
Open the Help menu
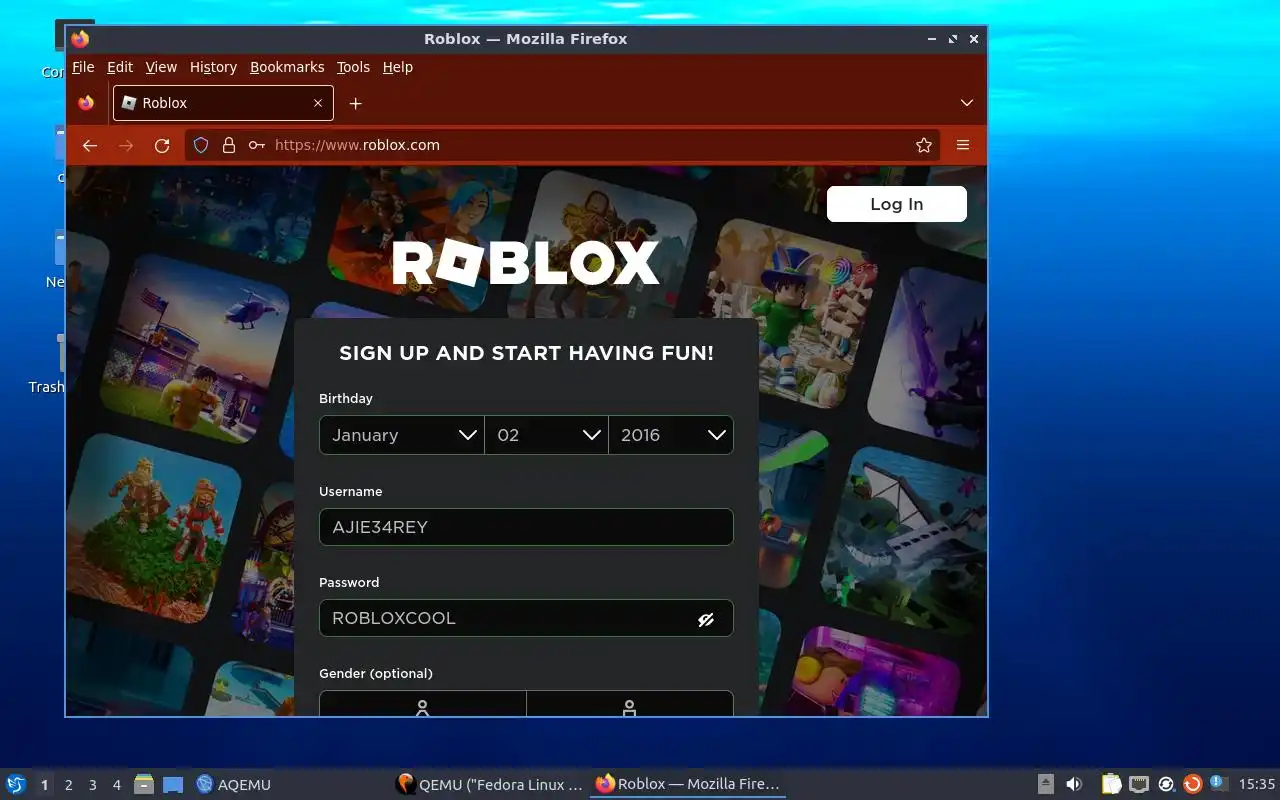point(398,67)
